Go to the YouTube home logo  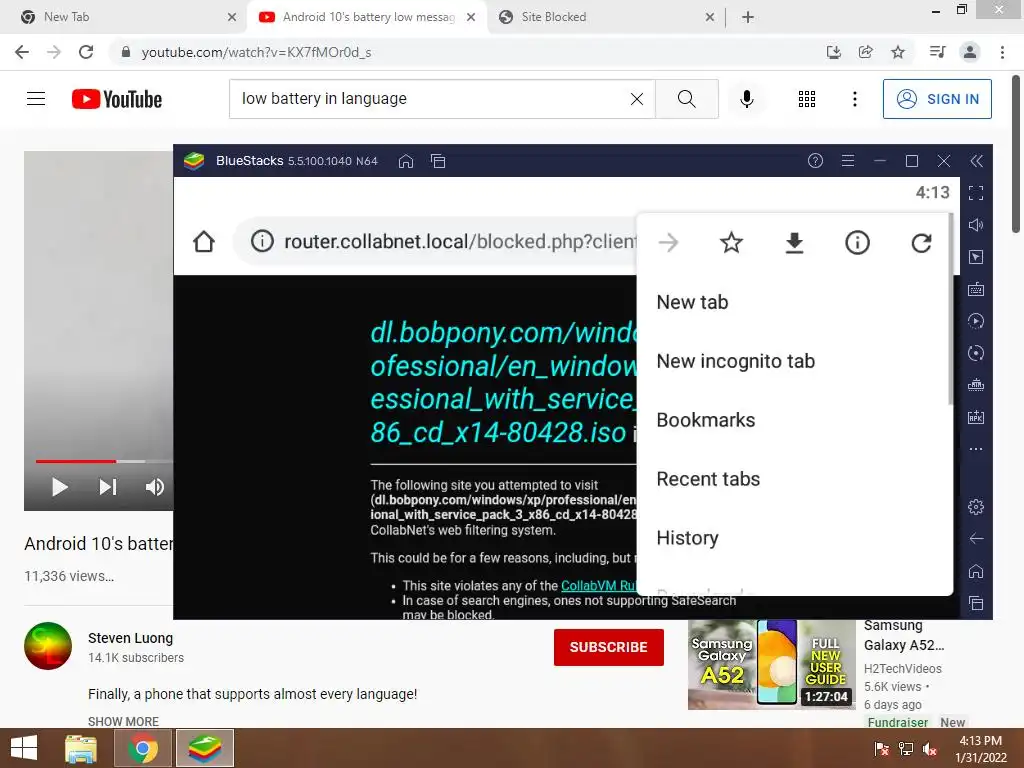click(x=117, y=99)
